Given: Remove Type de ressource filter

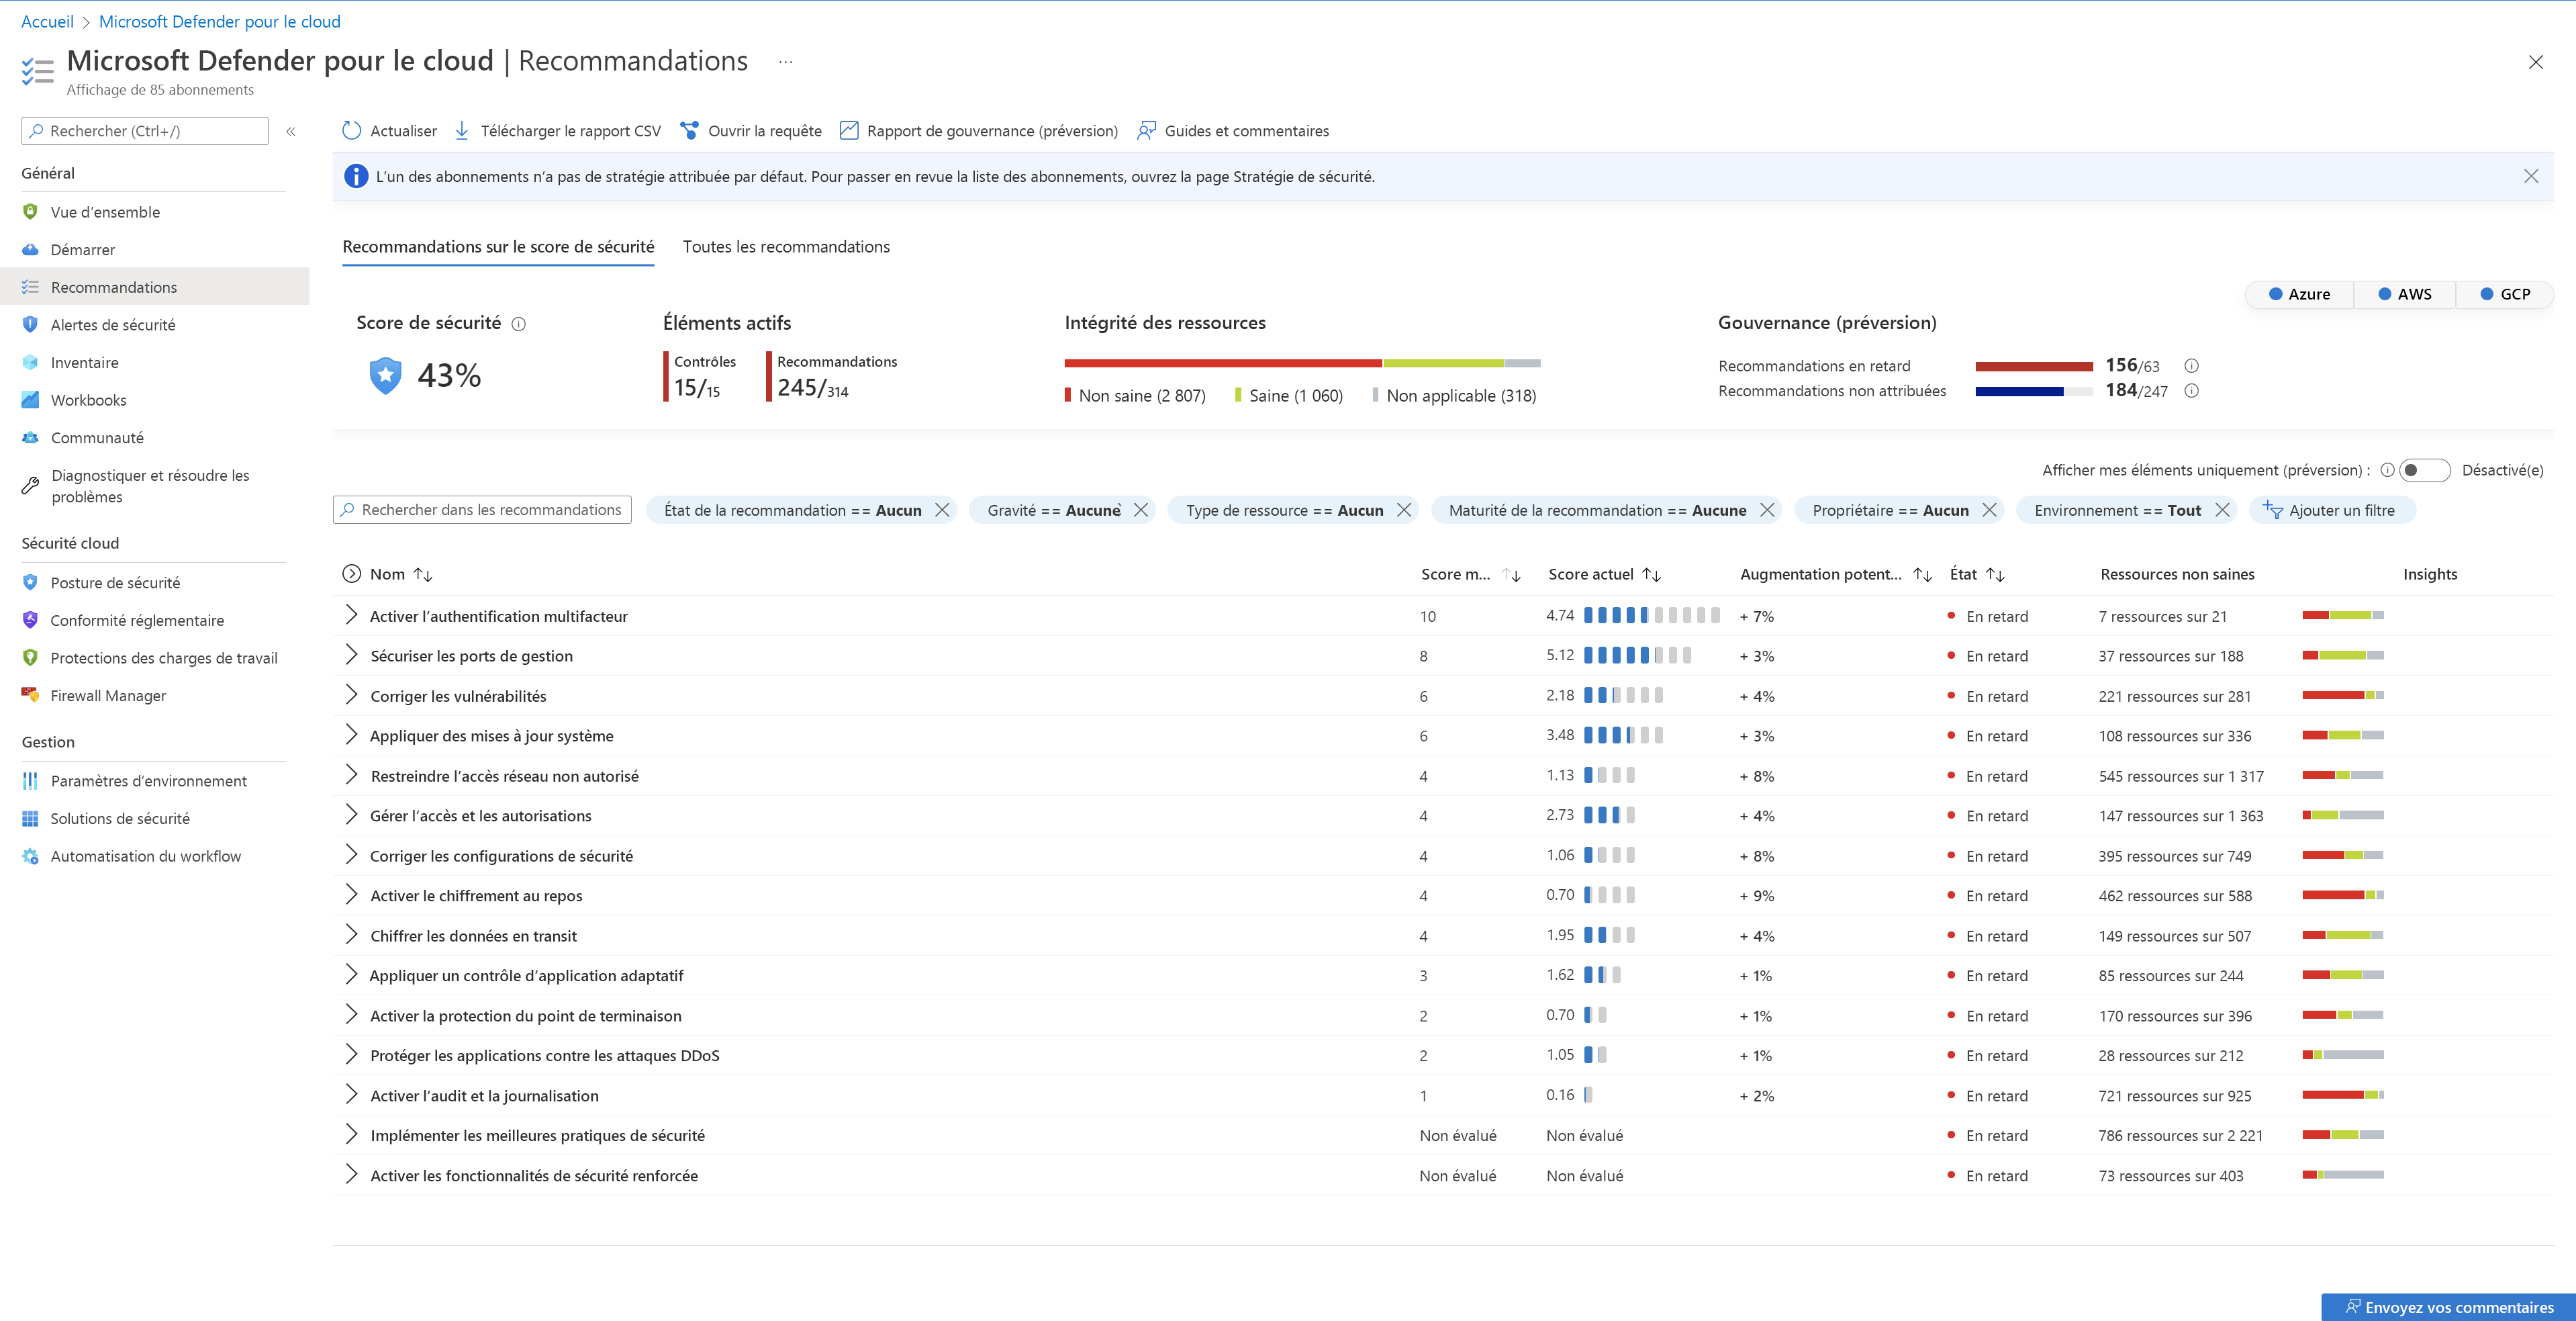Looking at the screenshot, I should pyautogui.click(x=1404, y=510).
